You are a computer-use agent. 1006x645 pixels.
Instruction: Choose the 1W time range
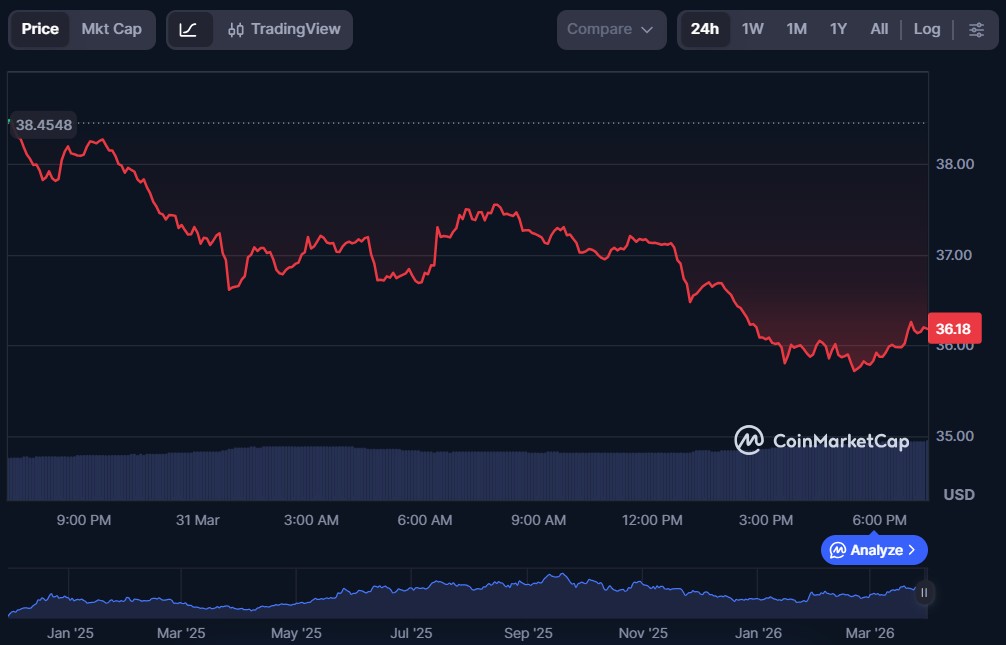click(x=753, y=30)
